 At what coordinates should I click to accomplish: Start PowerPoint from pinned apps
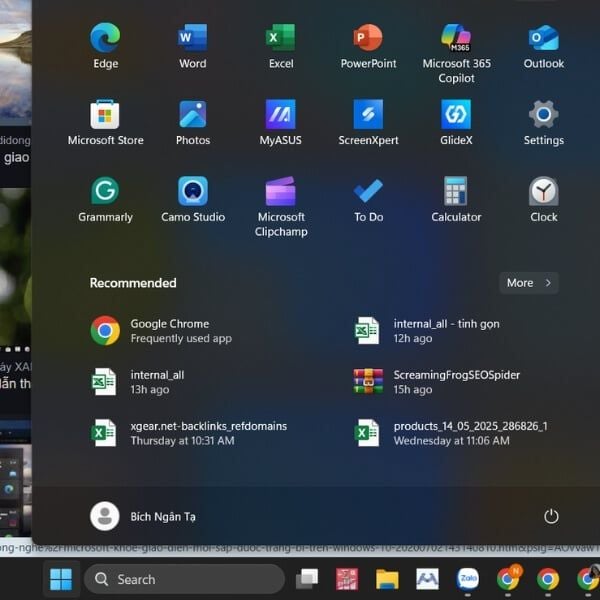pos(368,46)
